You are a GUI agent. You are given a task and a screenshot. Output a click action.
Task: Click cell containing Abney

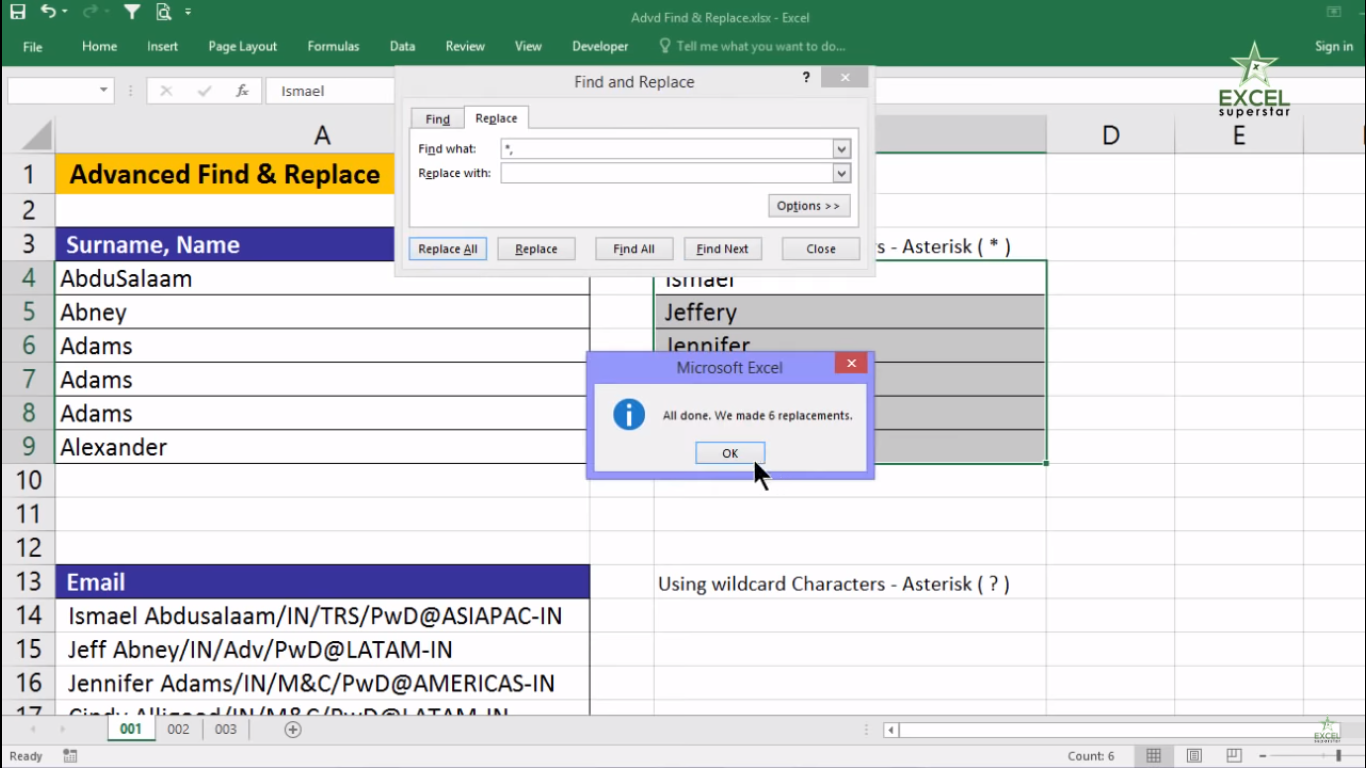[322, 312]
